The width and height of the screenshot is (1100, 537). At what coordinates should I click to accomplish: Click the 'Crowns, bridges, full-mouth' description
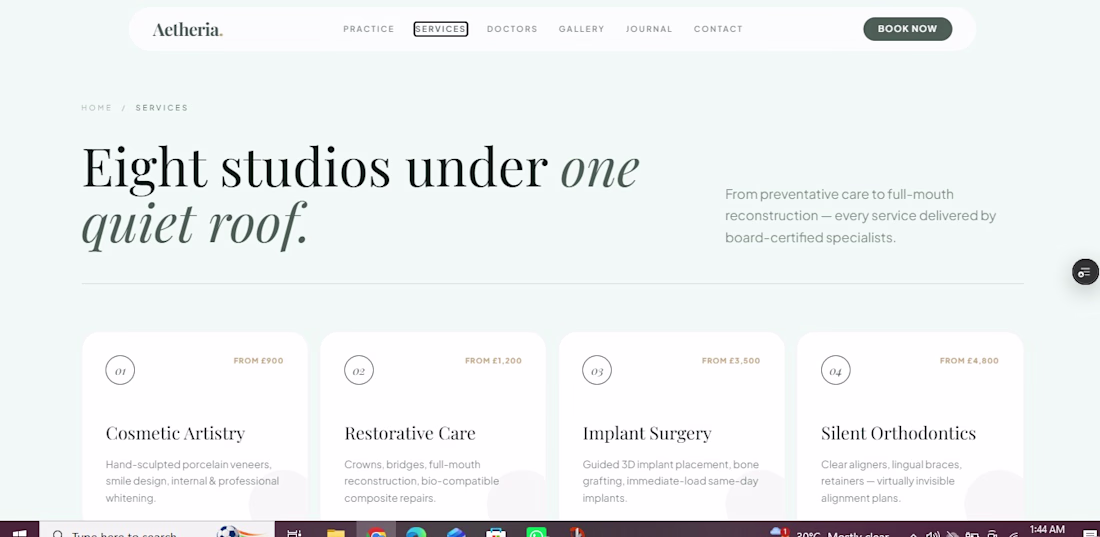point(422,481)
